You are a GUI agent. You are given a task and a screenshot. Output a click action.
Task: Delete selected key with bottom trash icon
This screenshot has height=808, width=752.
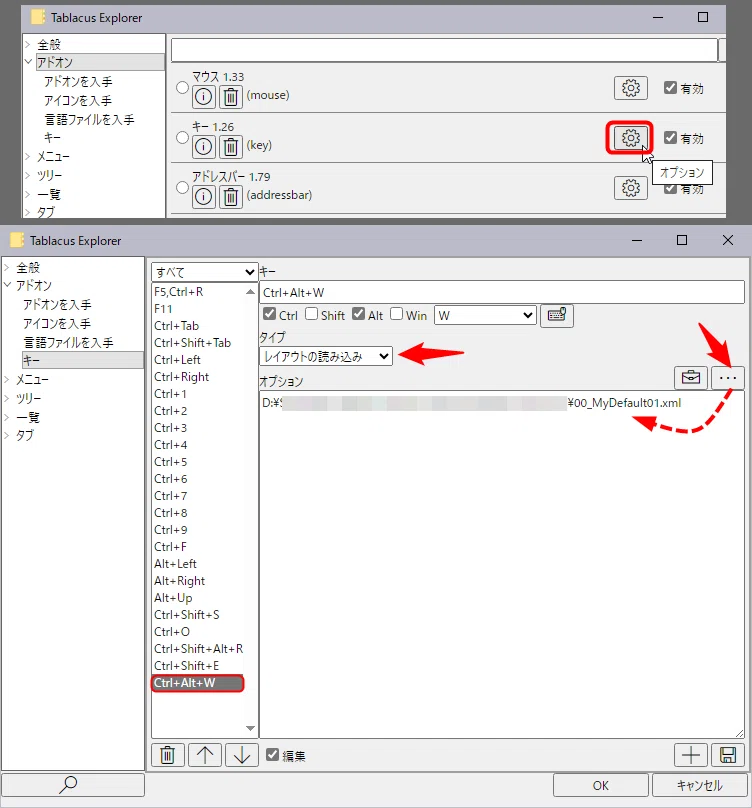168,755
